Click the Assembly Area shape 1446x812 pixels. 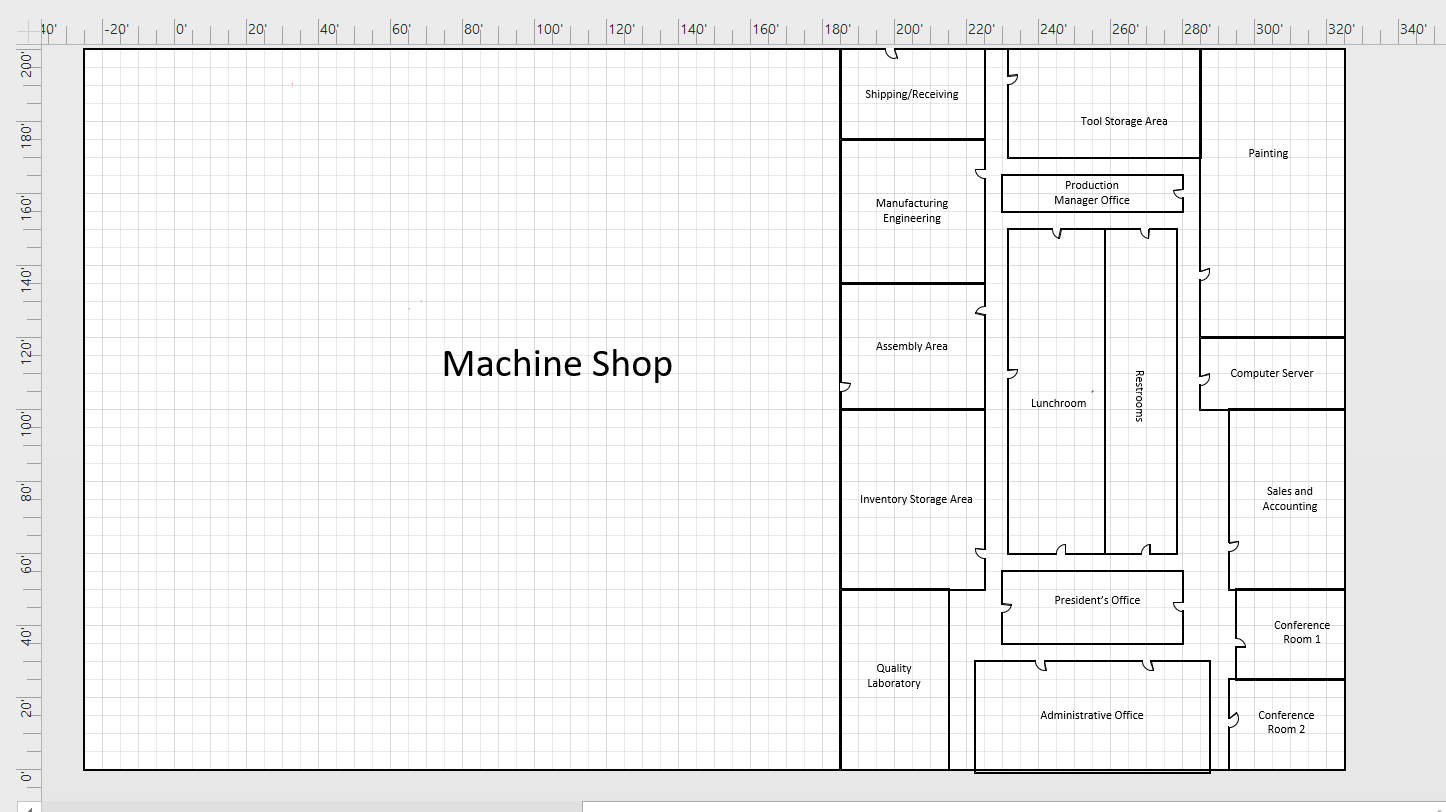[911, 346]
